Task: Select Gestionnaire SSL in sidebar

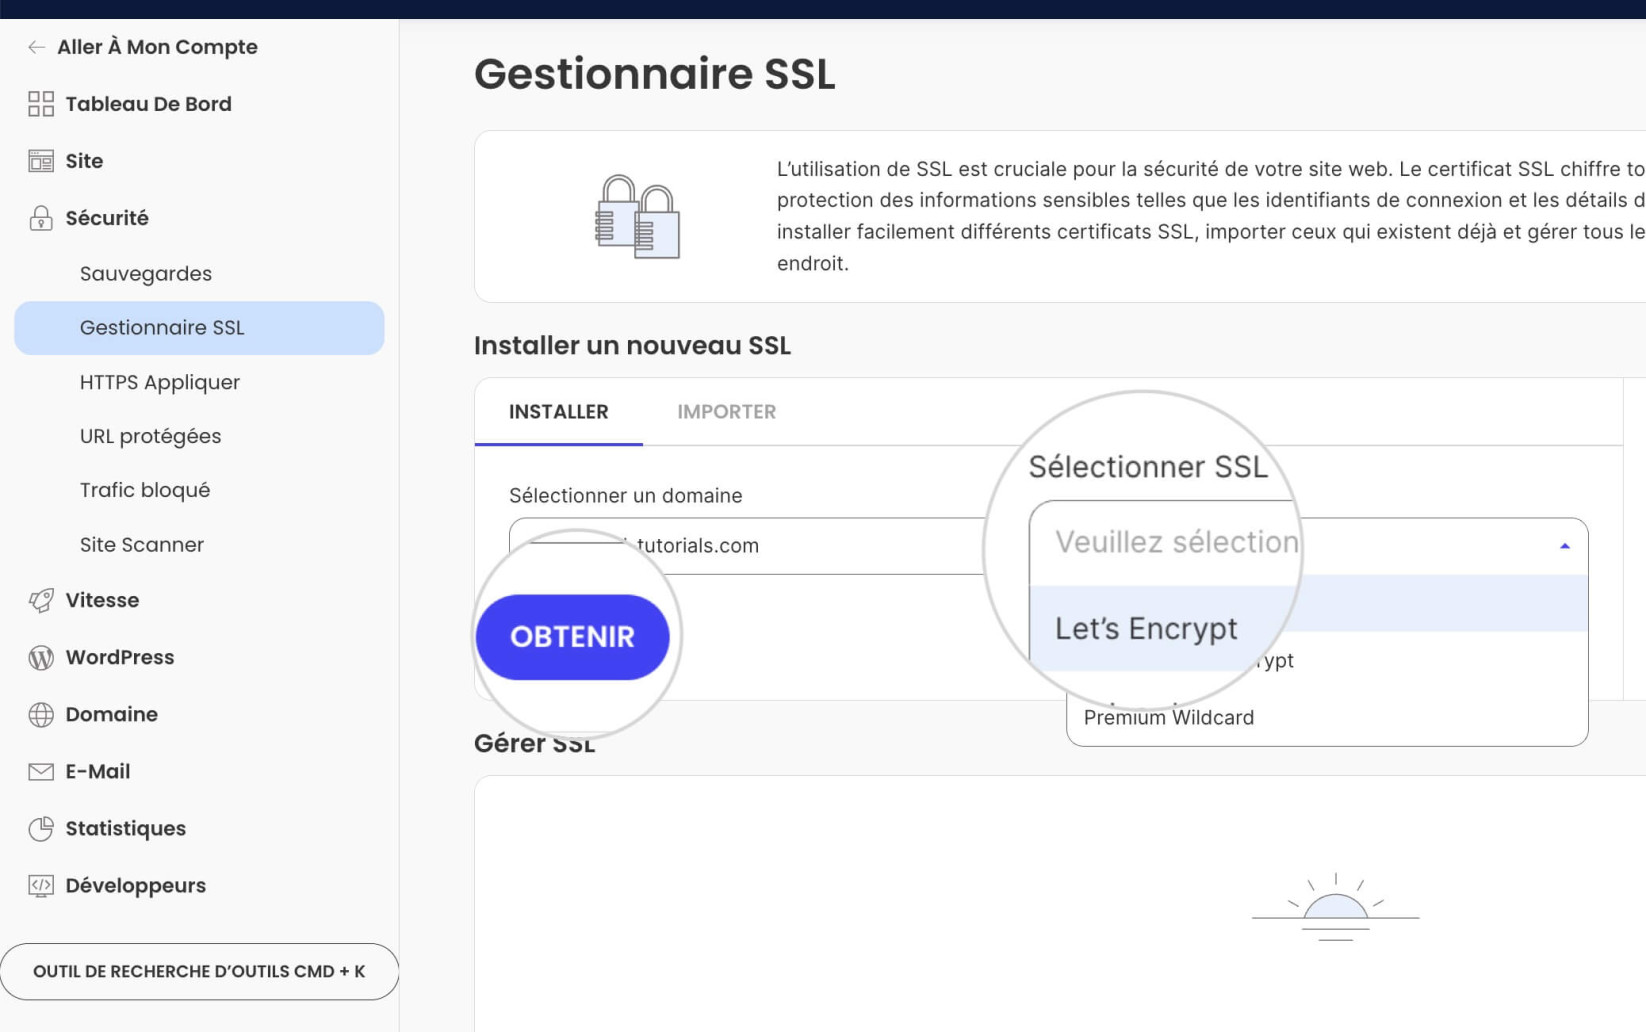Action: [x=199, y=328]
